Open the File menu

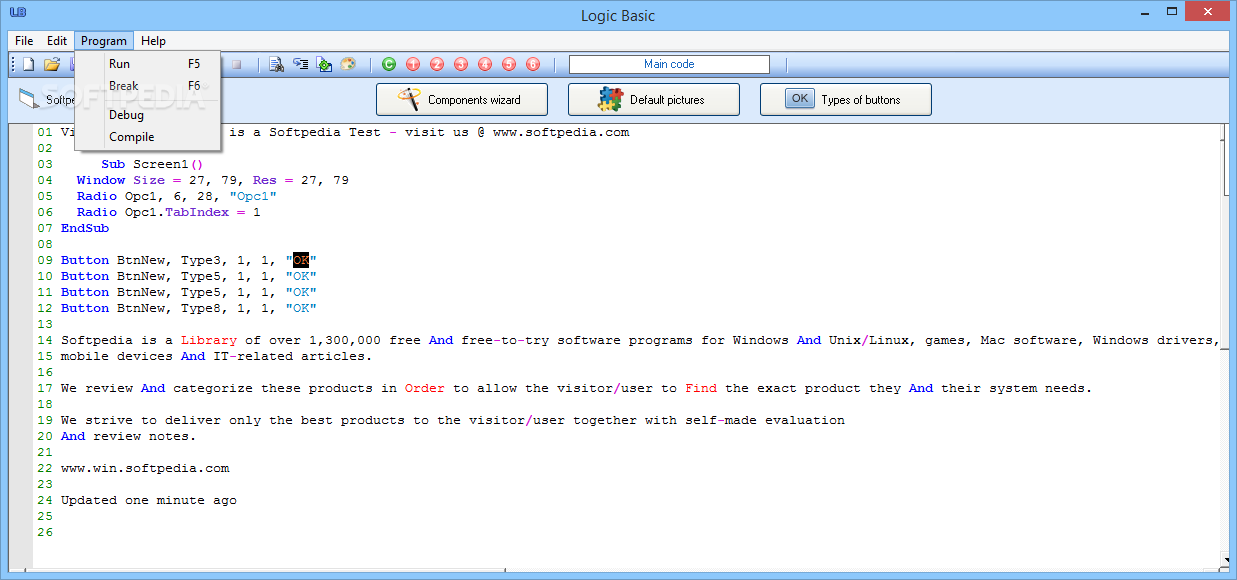(x=24, y=41)
